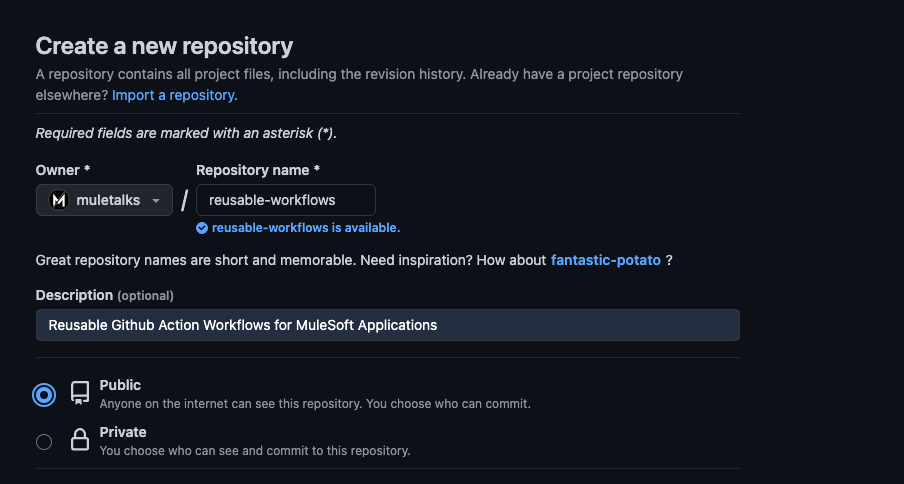Click the 'Repository name *' label

pos(258,170)
